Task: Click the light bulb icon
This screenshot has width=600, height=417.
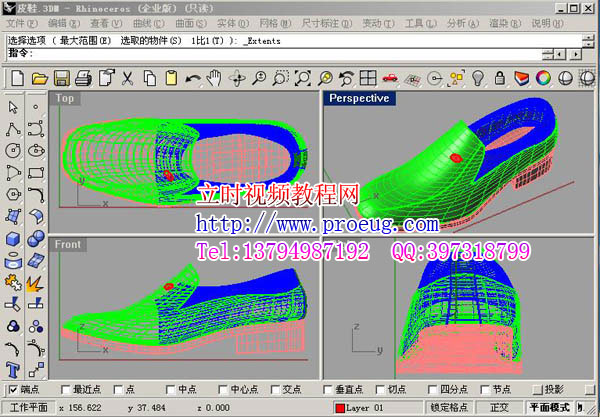Action: click(x=478, y=78)
